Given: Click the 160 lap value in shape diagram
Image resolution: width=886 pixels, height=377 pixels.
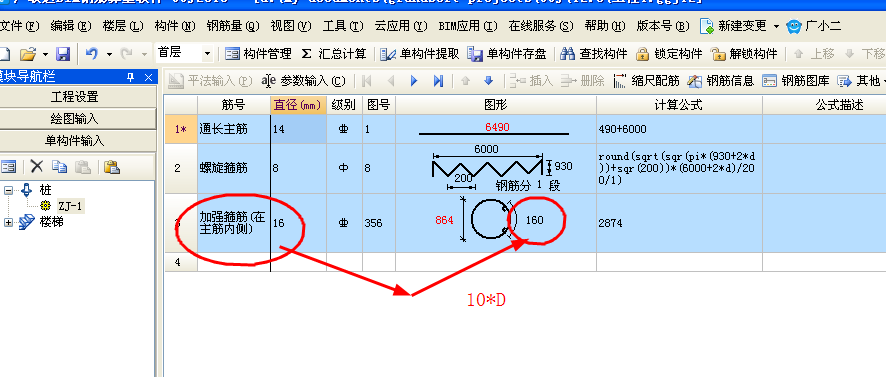Looking at the screenshot, I should tap(535, 220).
